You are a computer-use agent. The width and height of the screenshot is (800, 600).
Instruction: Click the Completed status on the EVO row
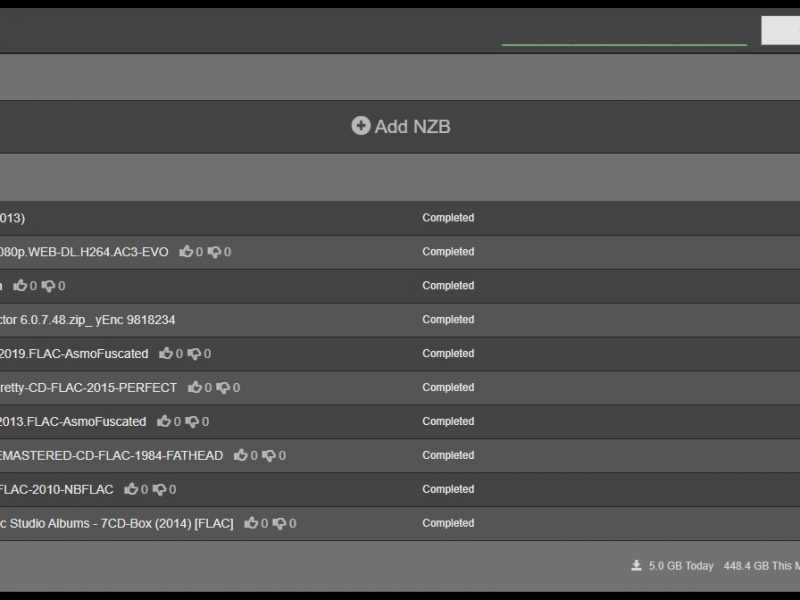click(448, 252)
